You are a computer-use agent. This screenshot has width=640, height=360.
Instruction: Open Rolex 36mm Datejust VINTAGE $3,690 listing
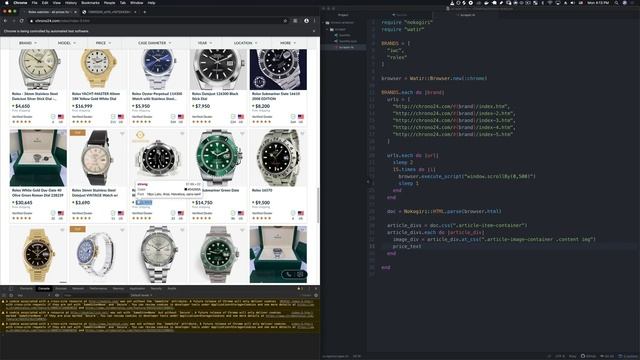click(95, 193)
